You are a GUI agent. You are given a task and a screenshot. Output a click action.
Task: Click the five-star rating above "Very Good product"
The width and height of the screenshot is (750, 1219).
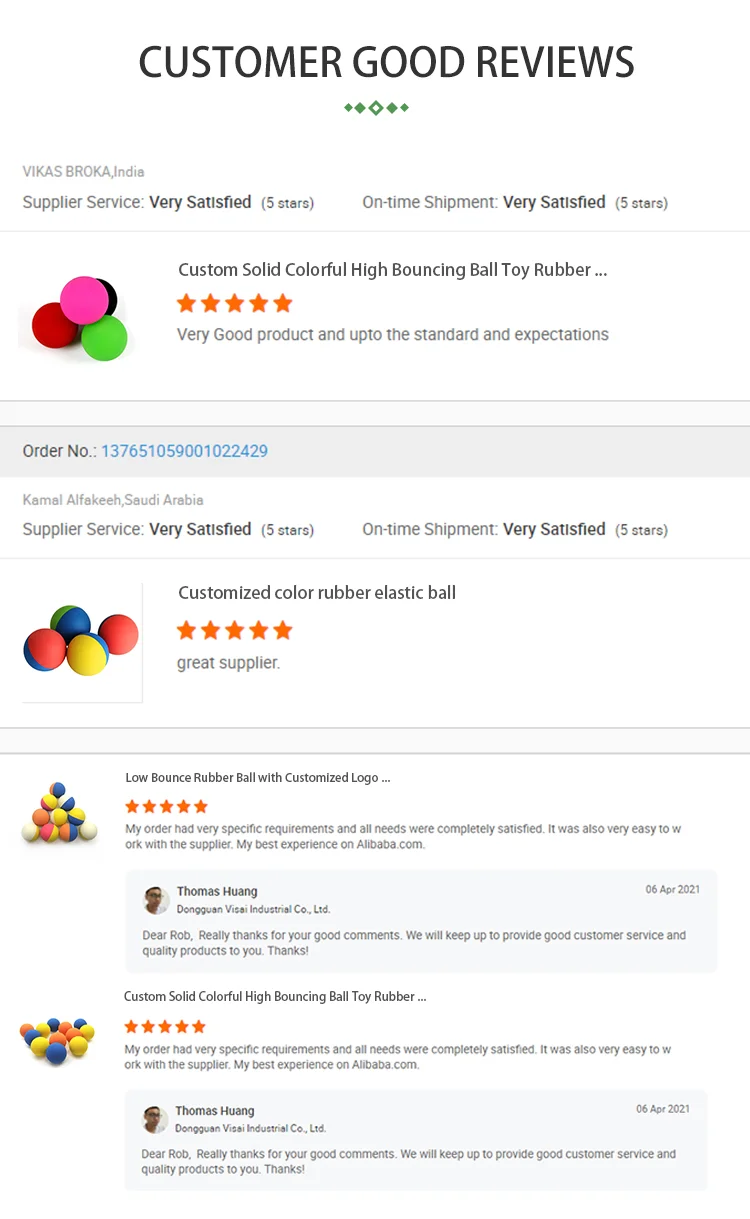pyautogui.click(x=234, y=303)
